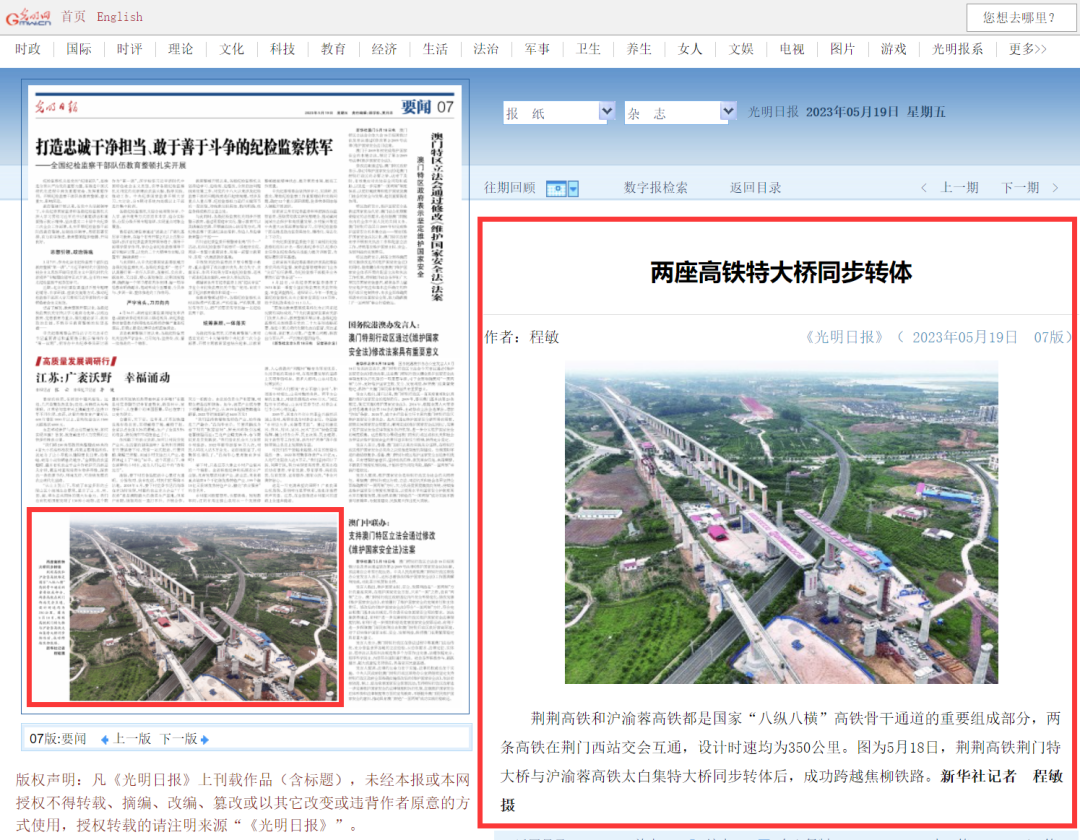Open the 生活 navigation item
The height and width of the screenshot is (840, 1080).
click(x=435, y=49)
